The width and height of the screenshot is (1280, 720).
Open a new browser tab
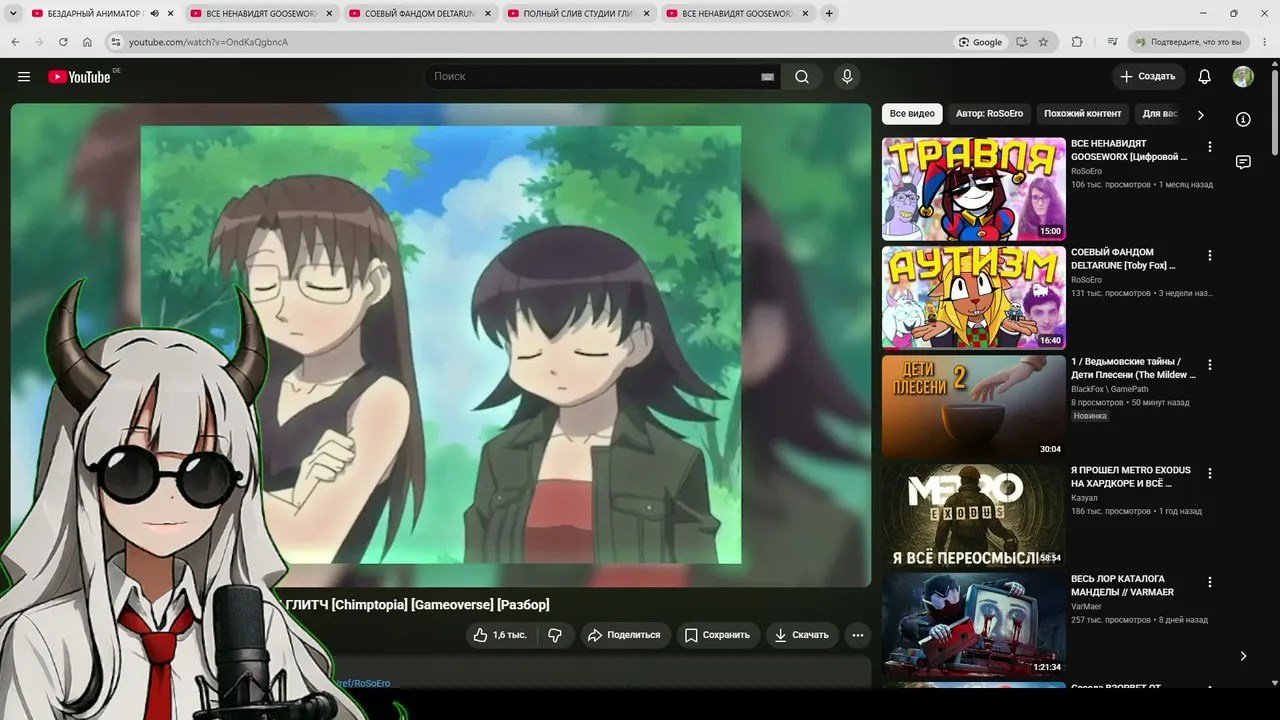coord(829,14)
